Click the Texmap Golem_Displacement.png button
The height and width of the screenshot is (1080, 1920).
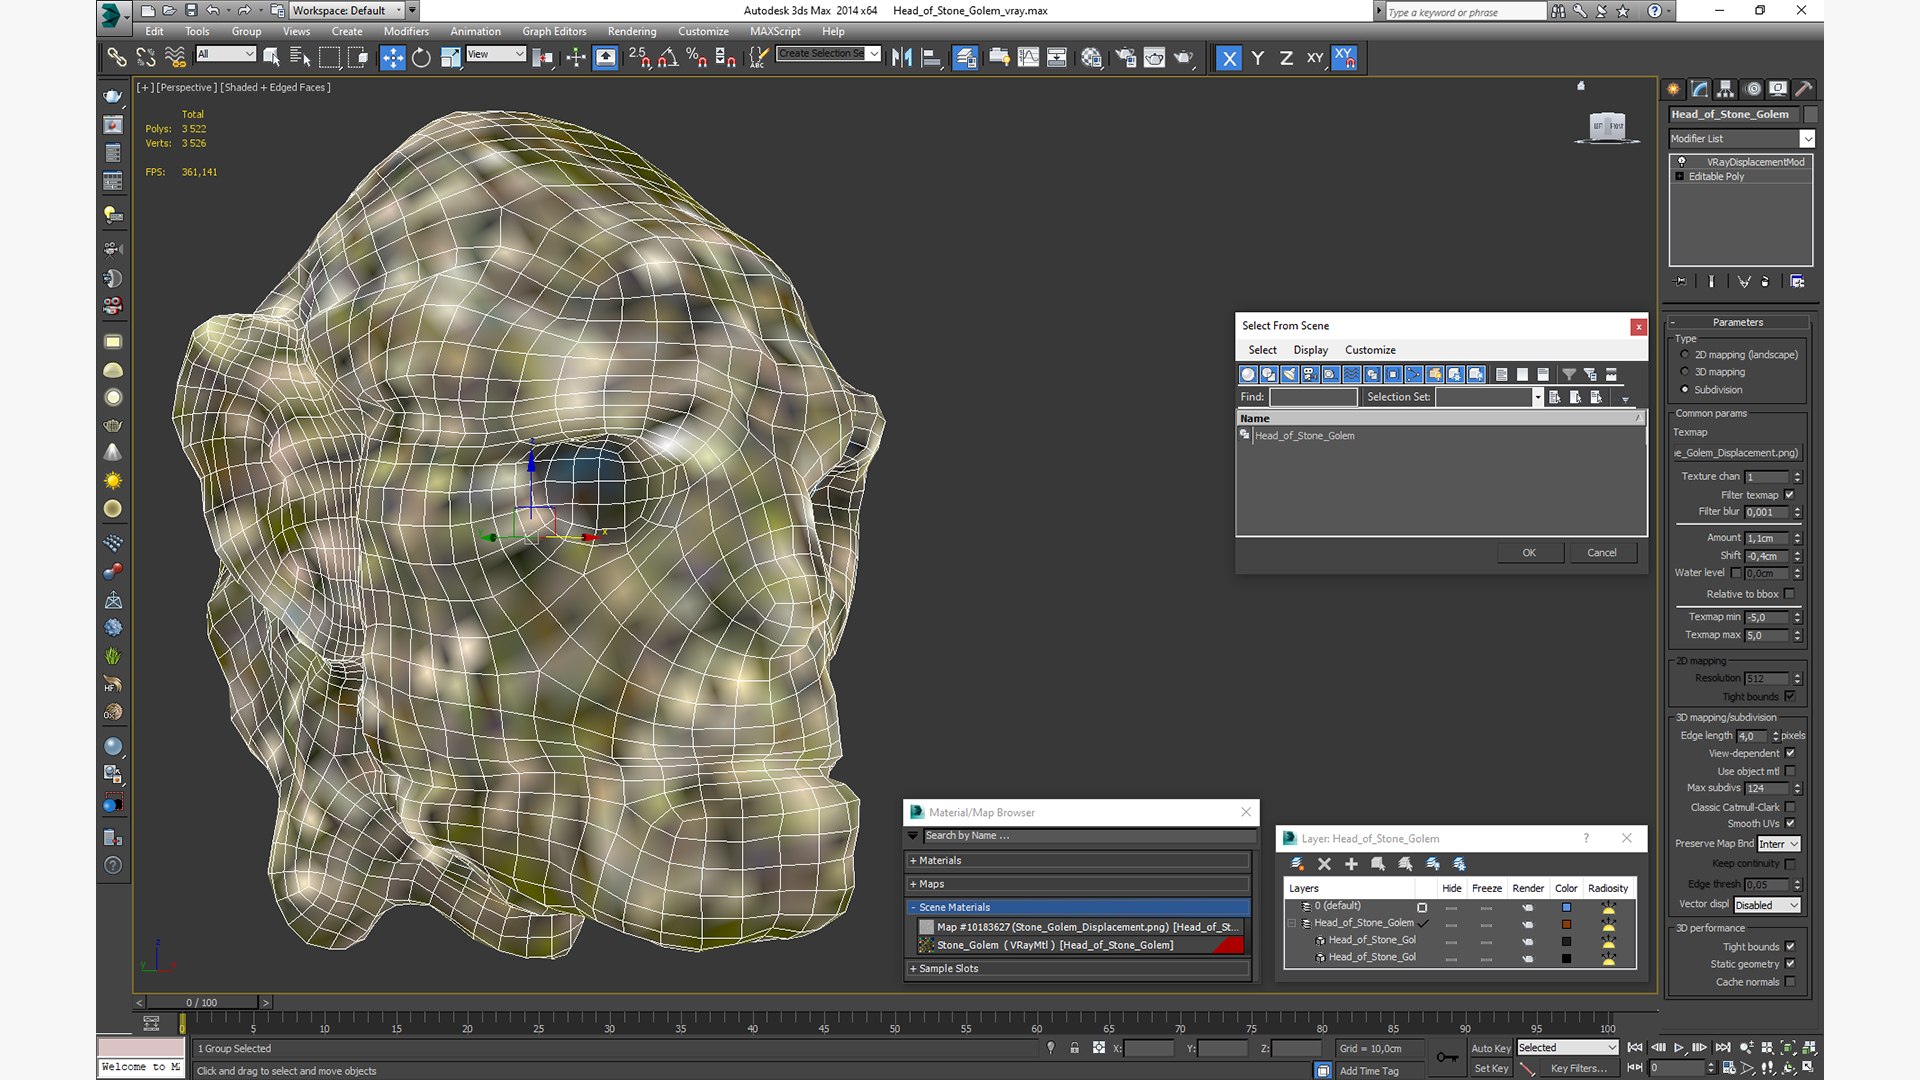click(x=1736, y=453)
